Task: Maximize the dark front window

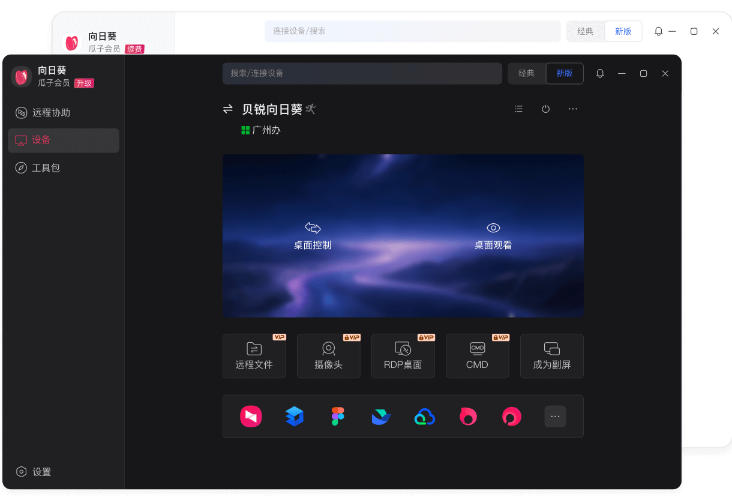Action: coord(643,73)
